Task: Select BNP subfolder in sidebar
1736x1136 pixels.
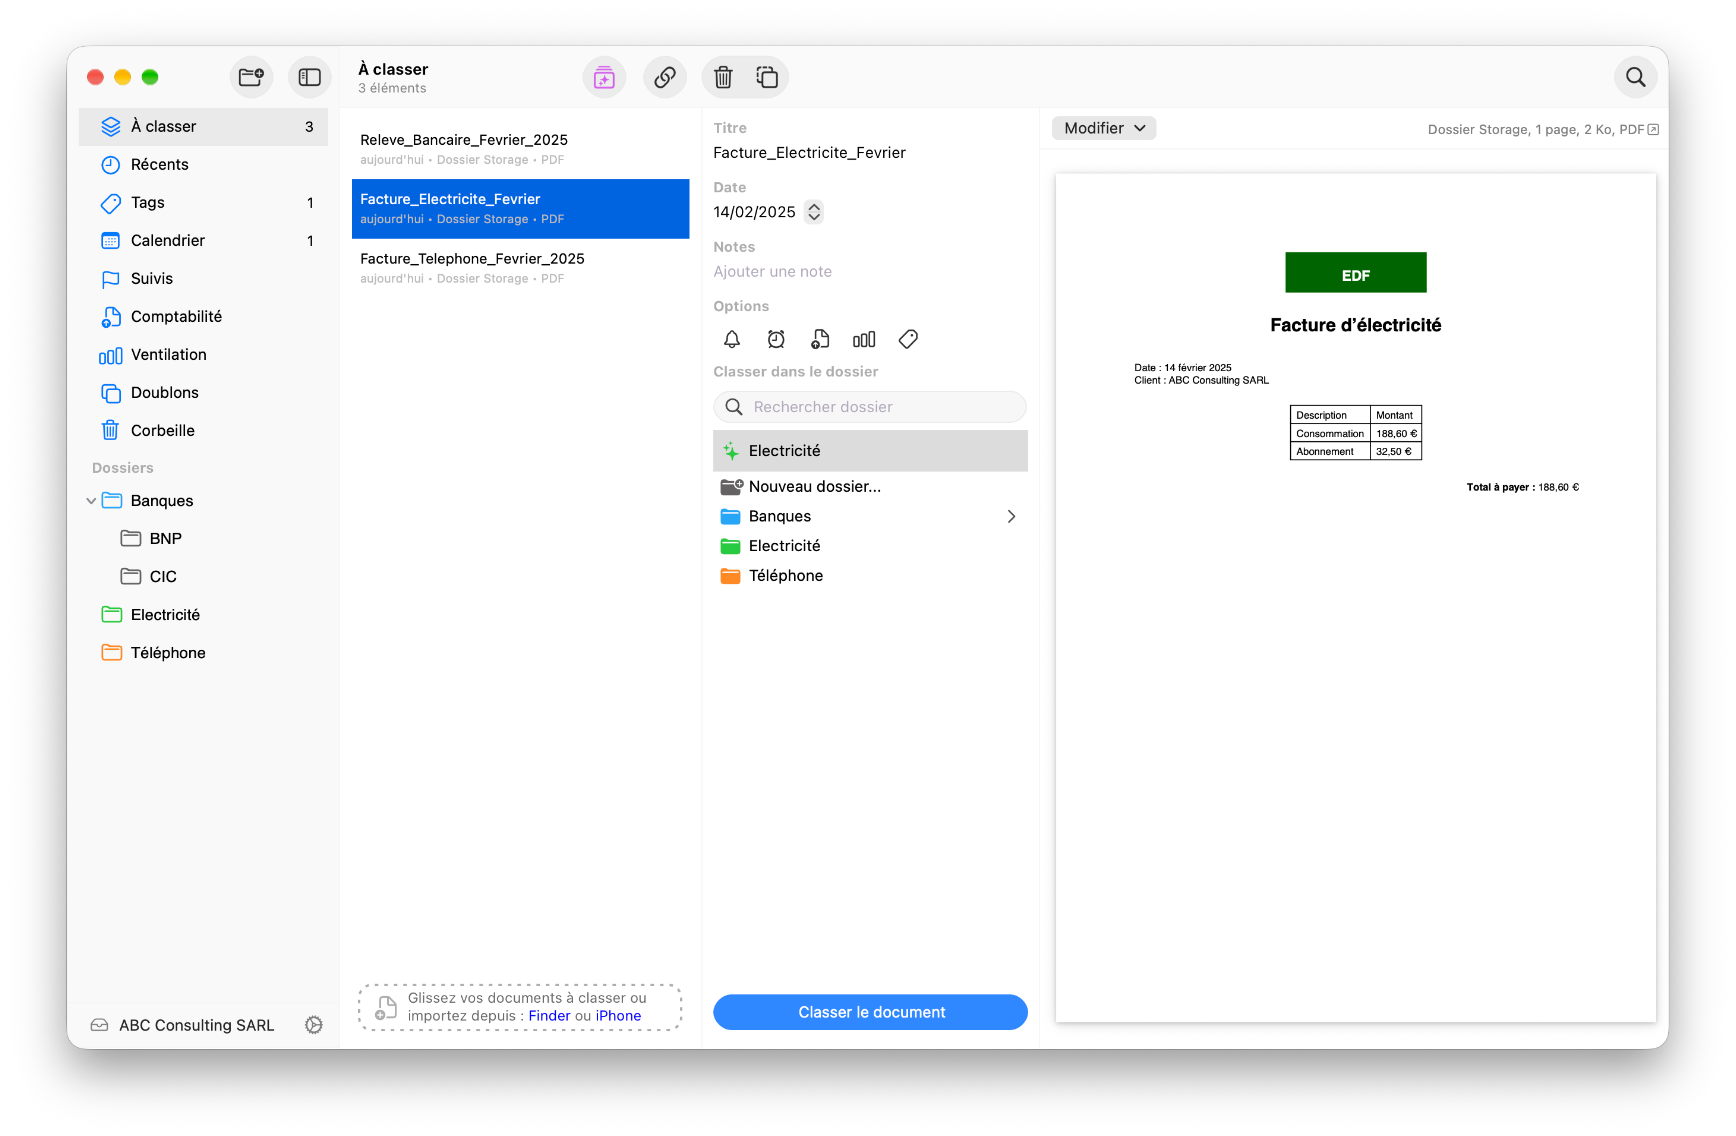Action: 203,539
